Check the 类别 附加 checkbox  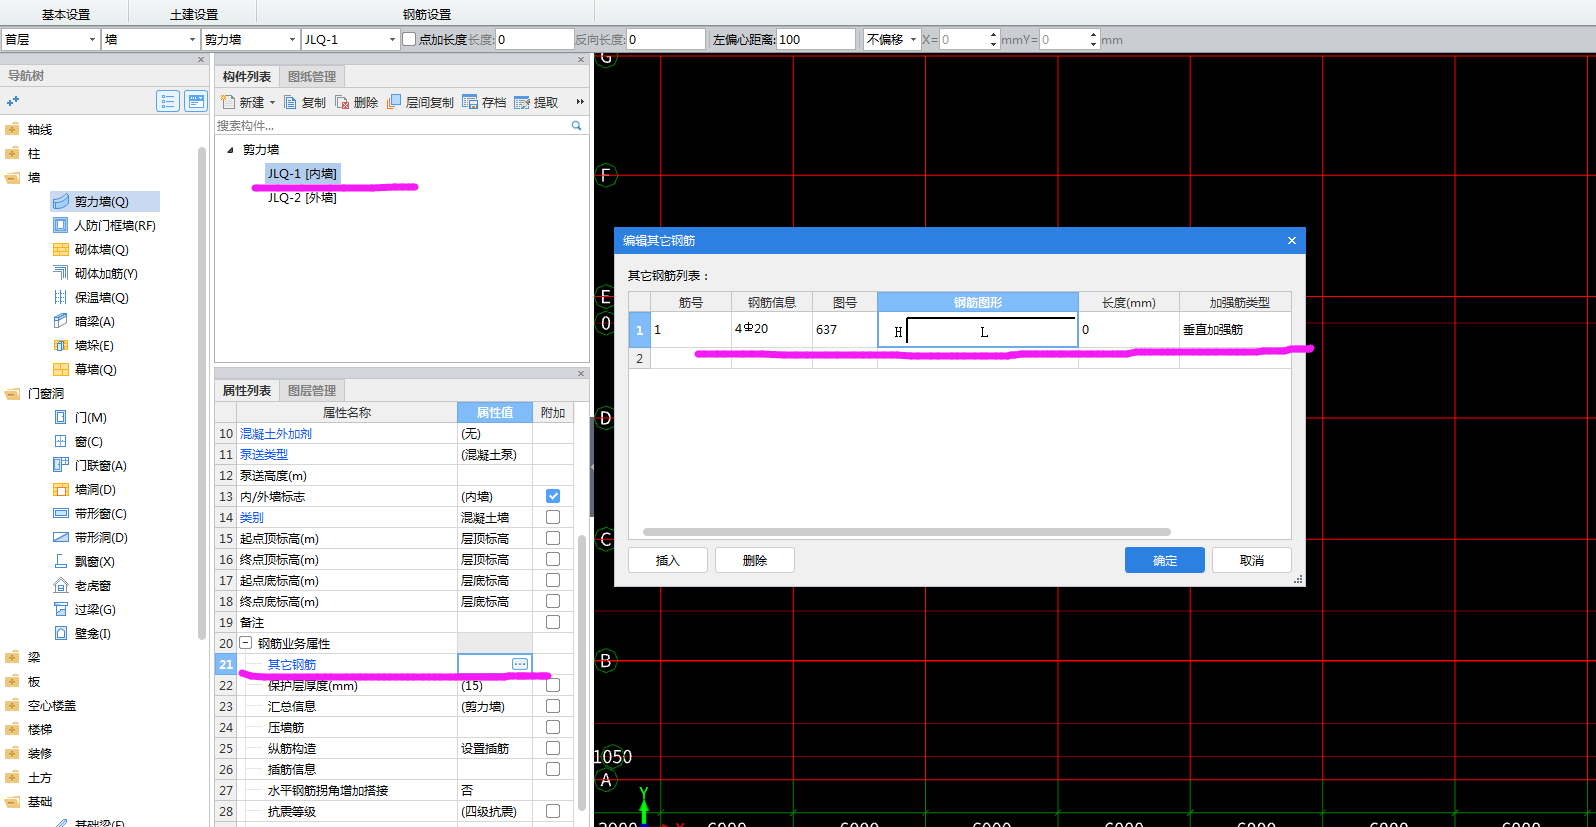(553, 517)
